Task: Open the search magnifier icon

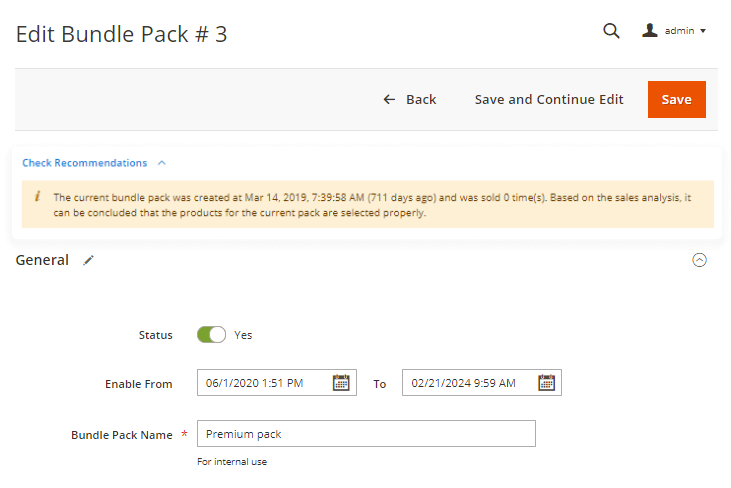Action: 611,31
